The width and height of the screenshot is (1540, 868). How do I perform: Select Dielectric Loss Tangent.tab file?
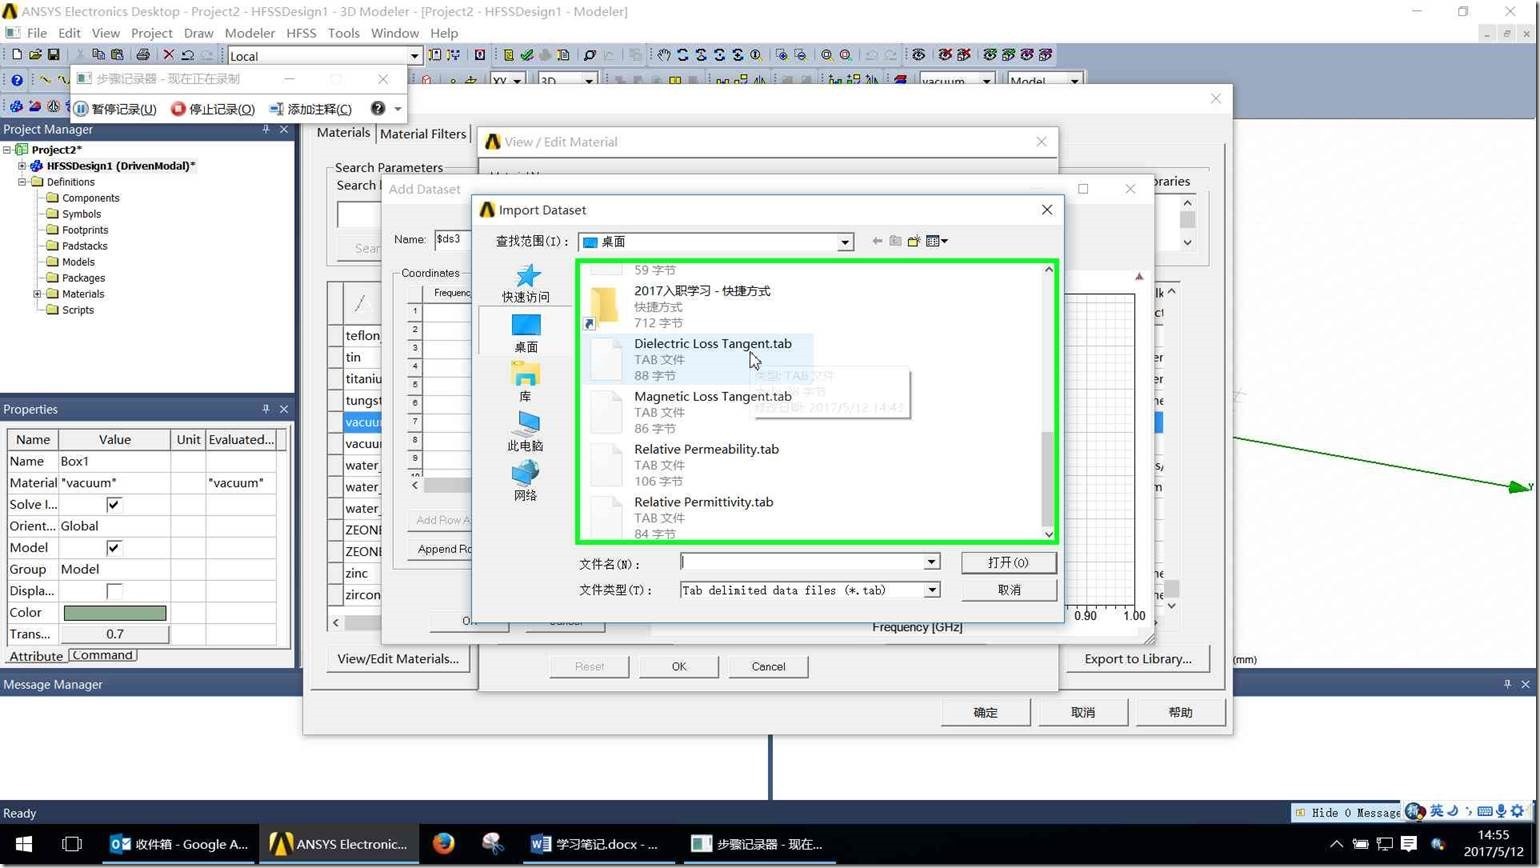point(700,359)
